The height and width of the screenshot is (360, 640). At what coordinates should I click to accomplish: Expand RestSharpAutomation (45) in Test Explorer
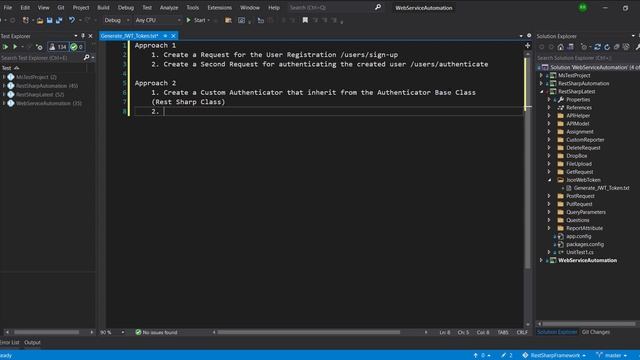click(x=4, y=86)
